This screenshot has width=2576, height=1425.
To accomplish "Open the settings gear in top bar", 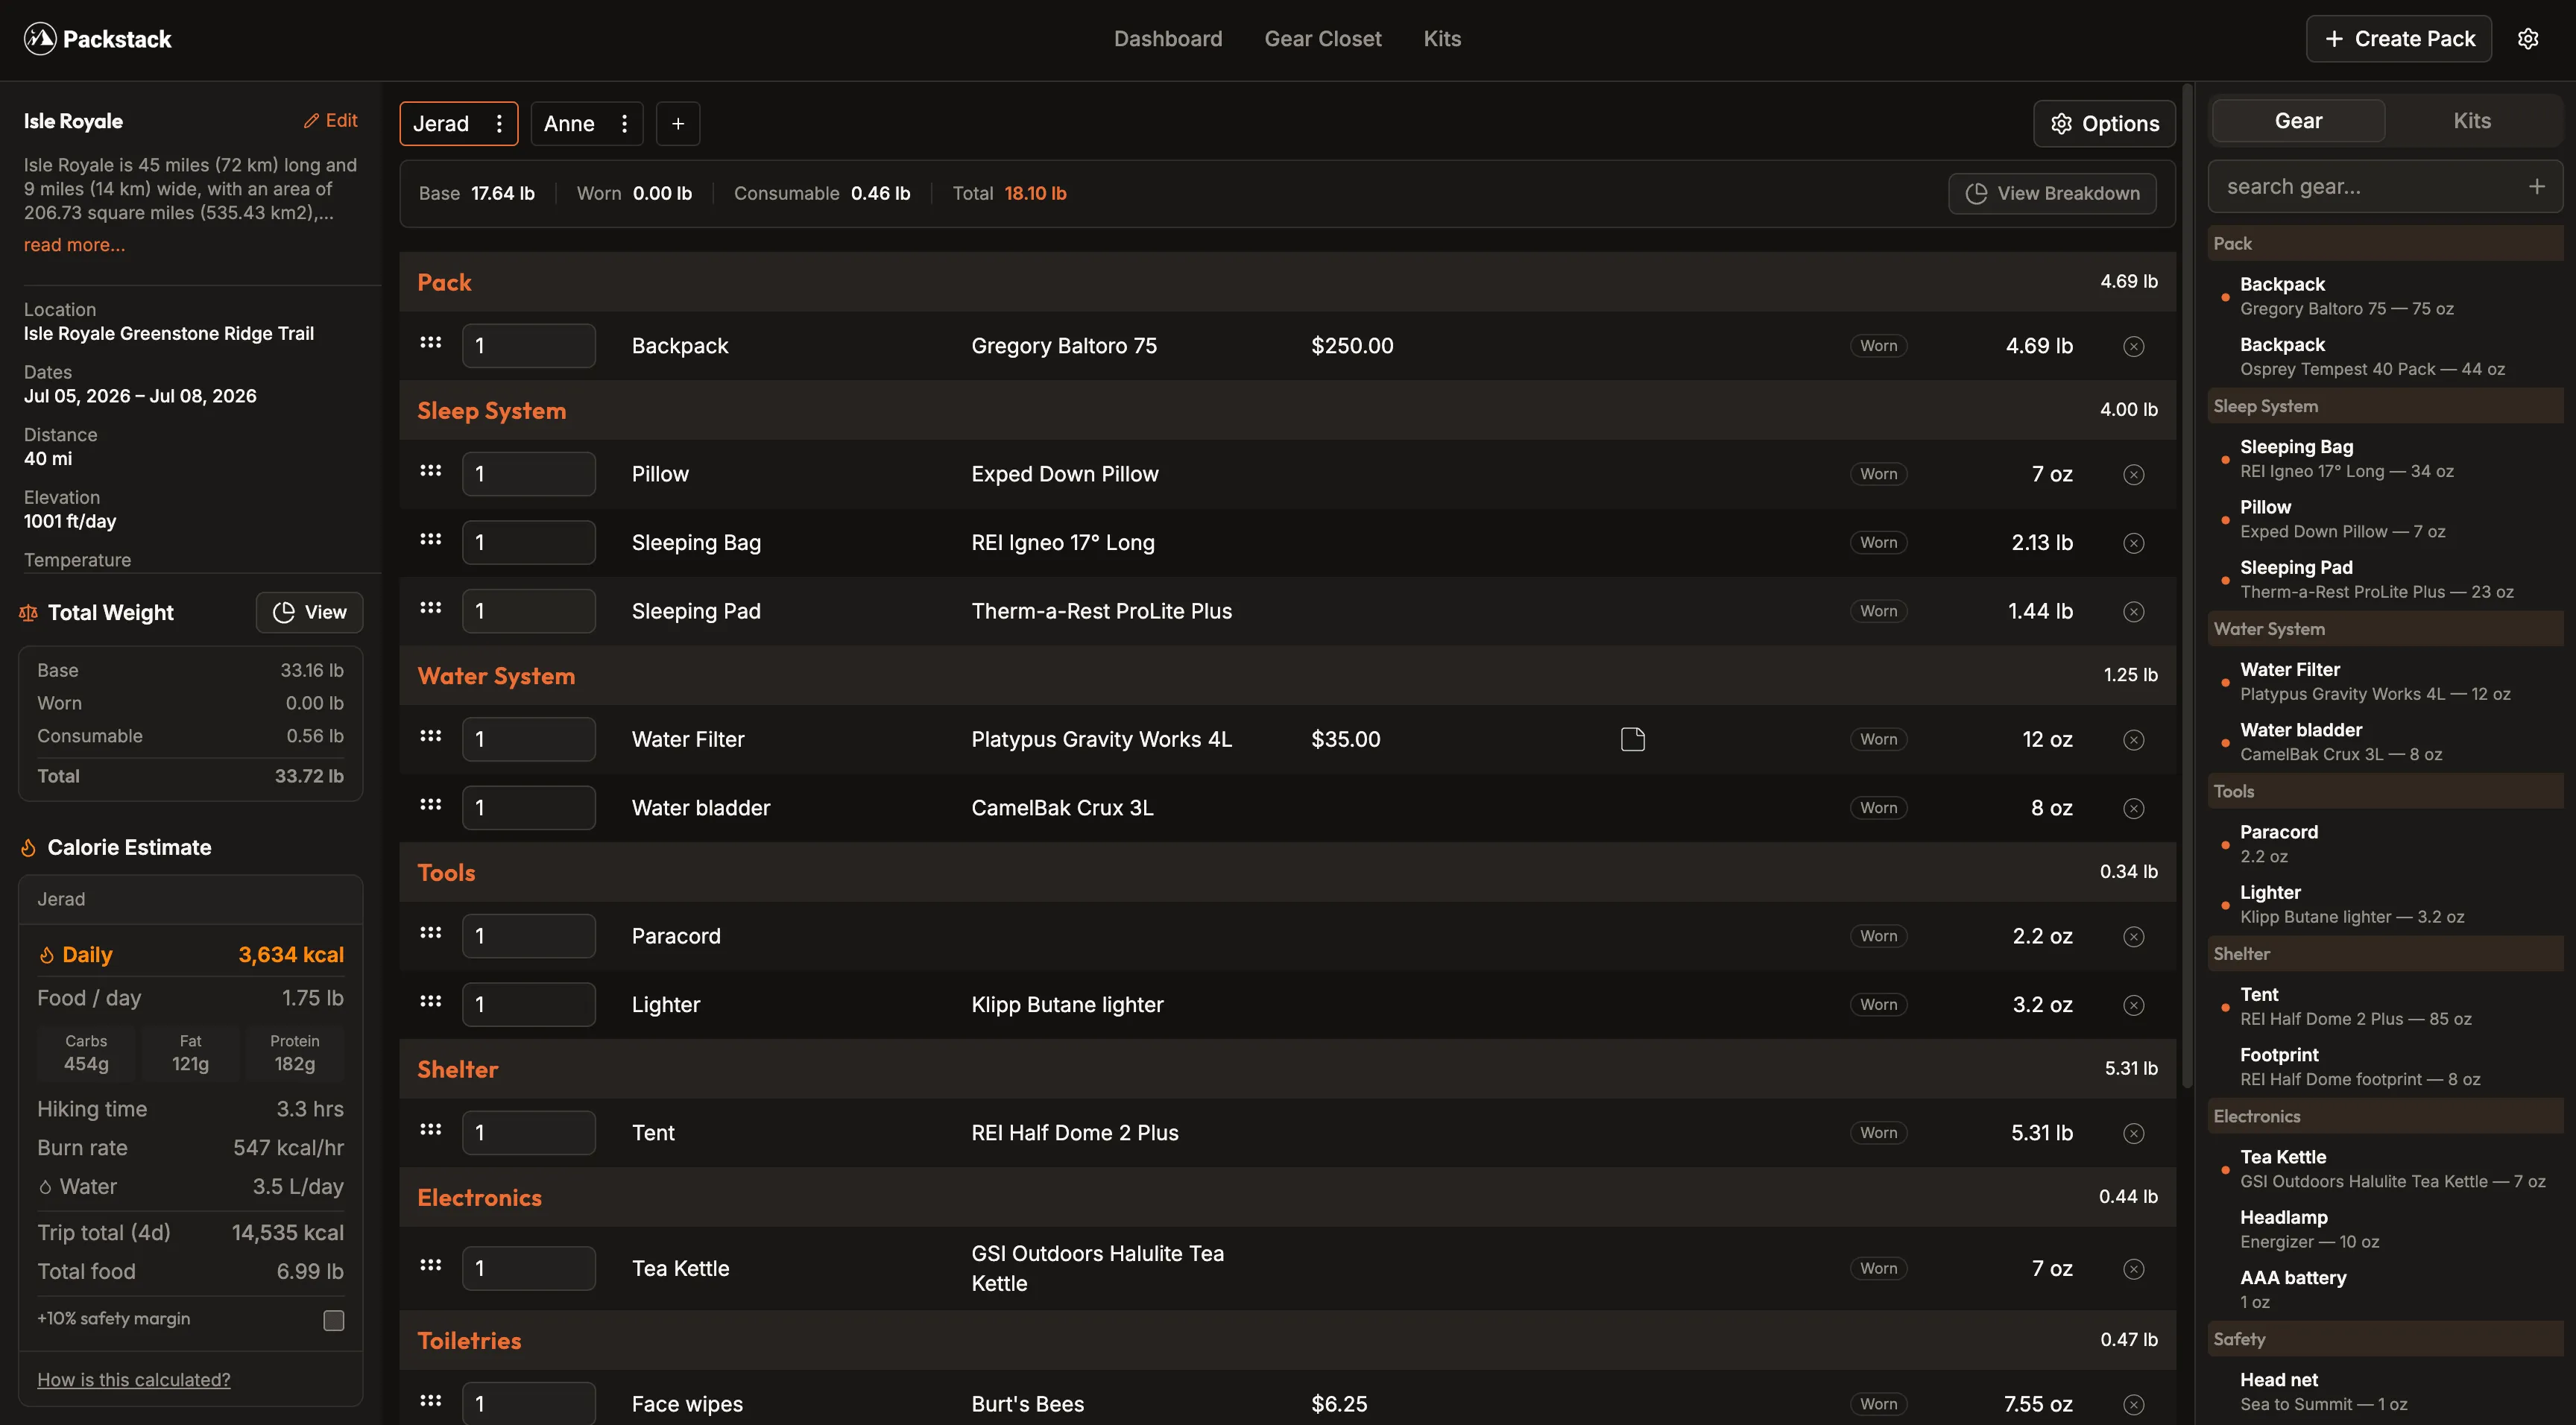I will click(x=2527, y=39).
